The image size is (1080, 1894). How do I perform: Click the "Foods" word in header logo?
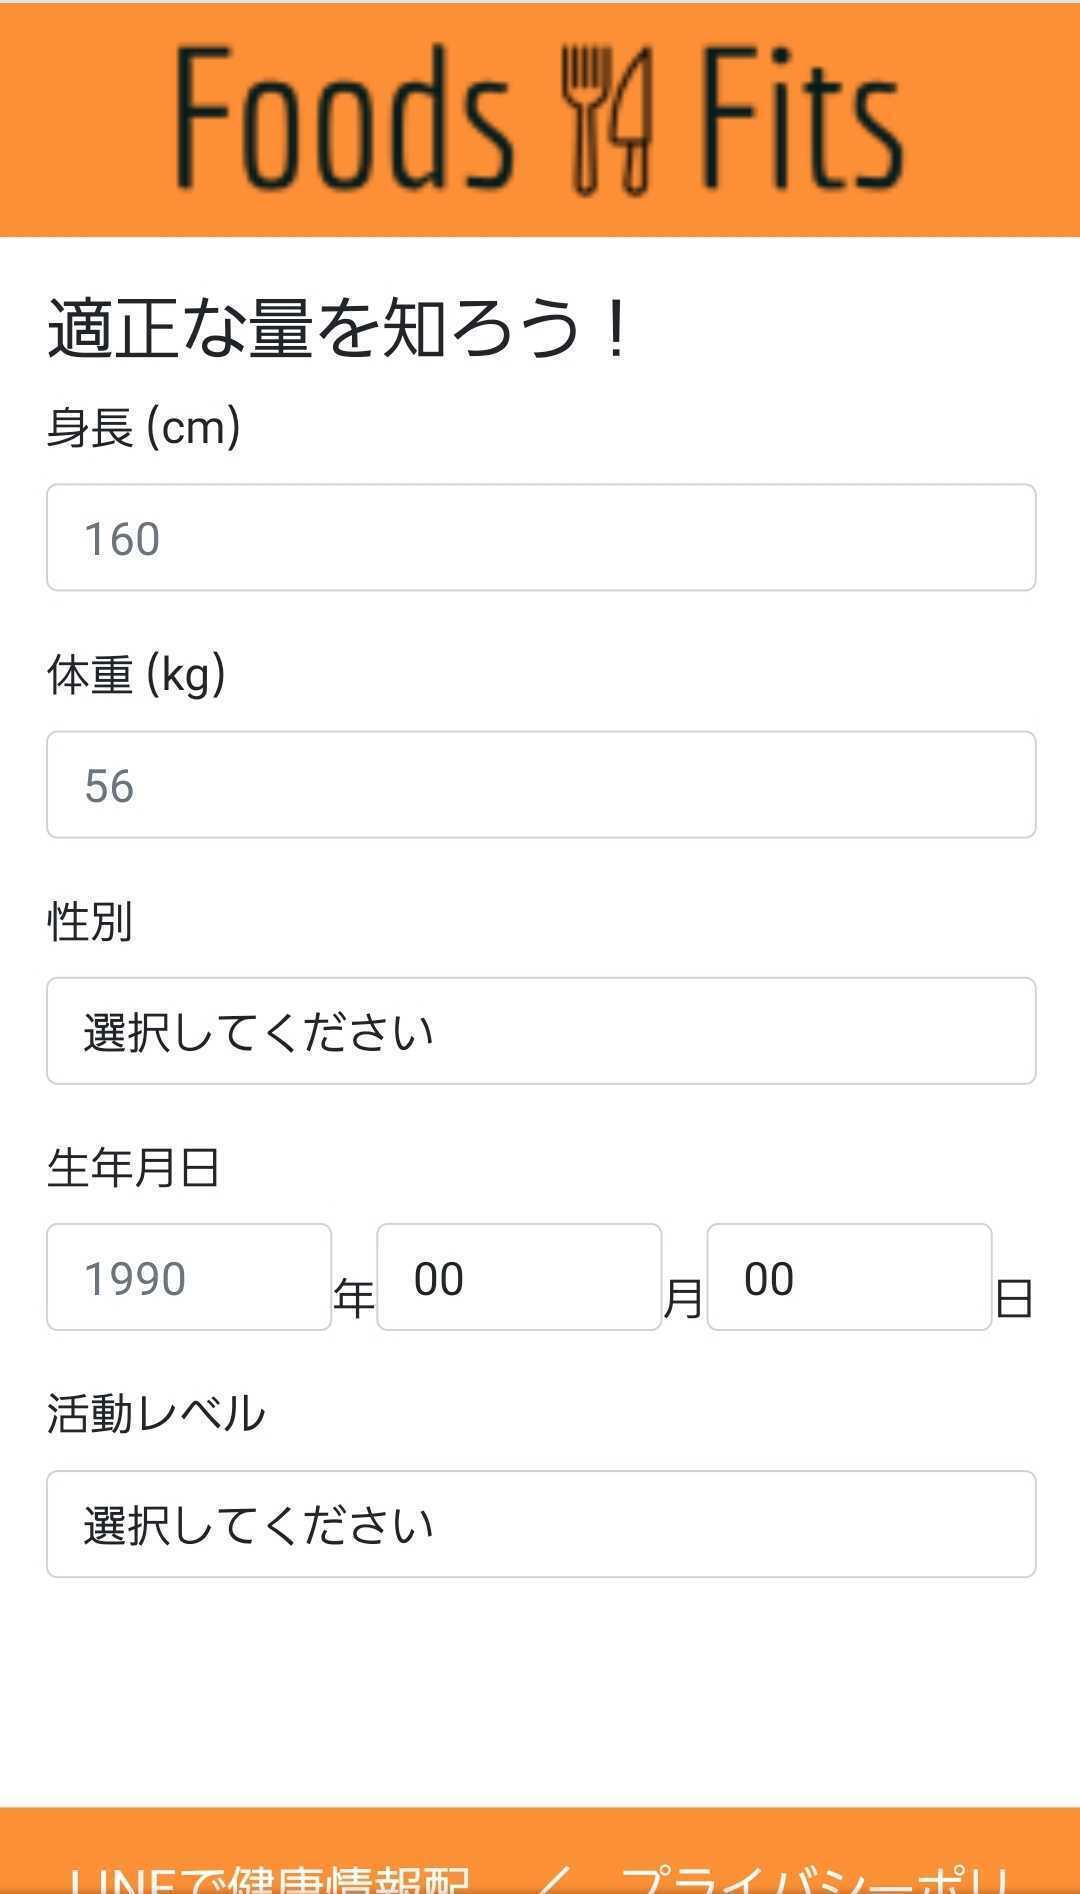click(x=343, y=120)
